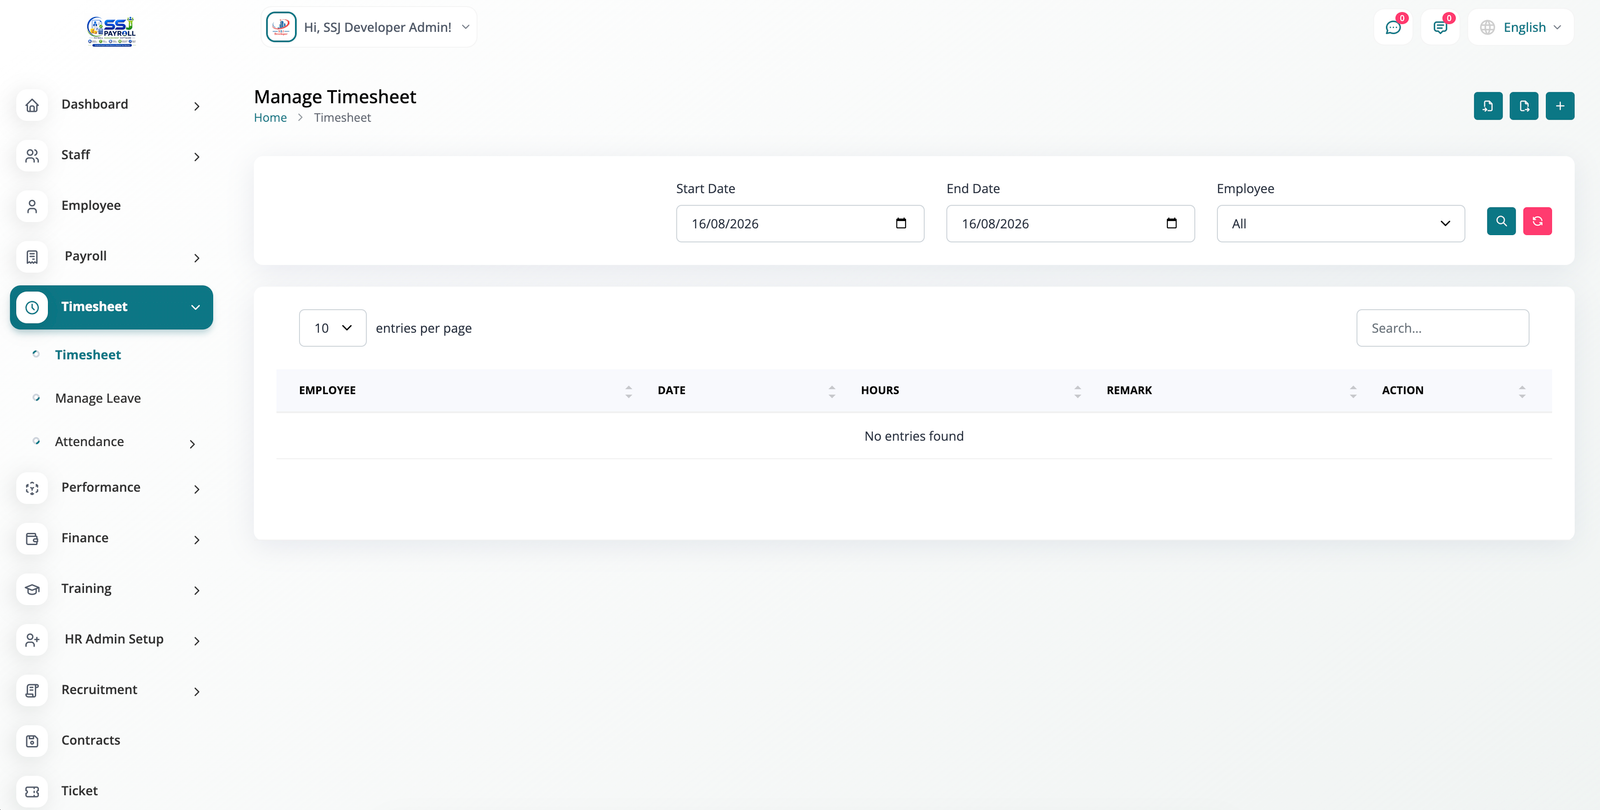1600x810 pixels.
Task: Click the Performance target icon
Action: coord(32,488)
